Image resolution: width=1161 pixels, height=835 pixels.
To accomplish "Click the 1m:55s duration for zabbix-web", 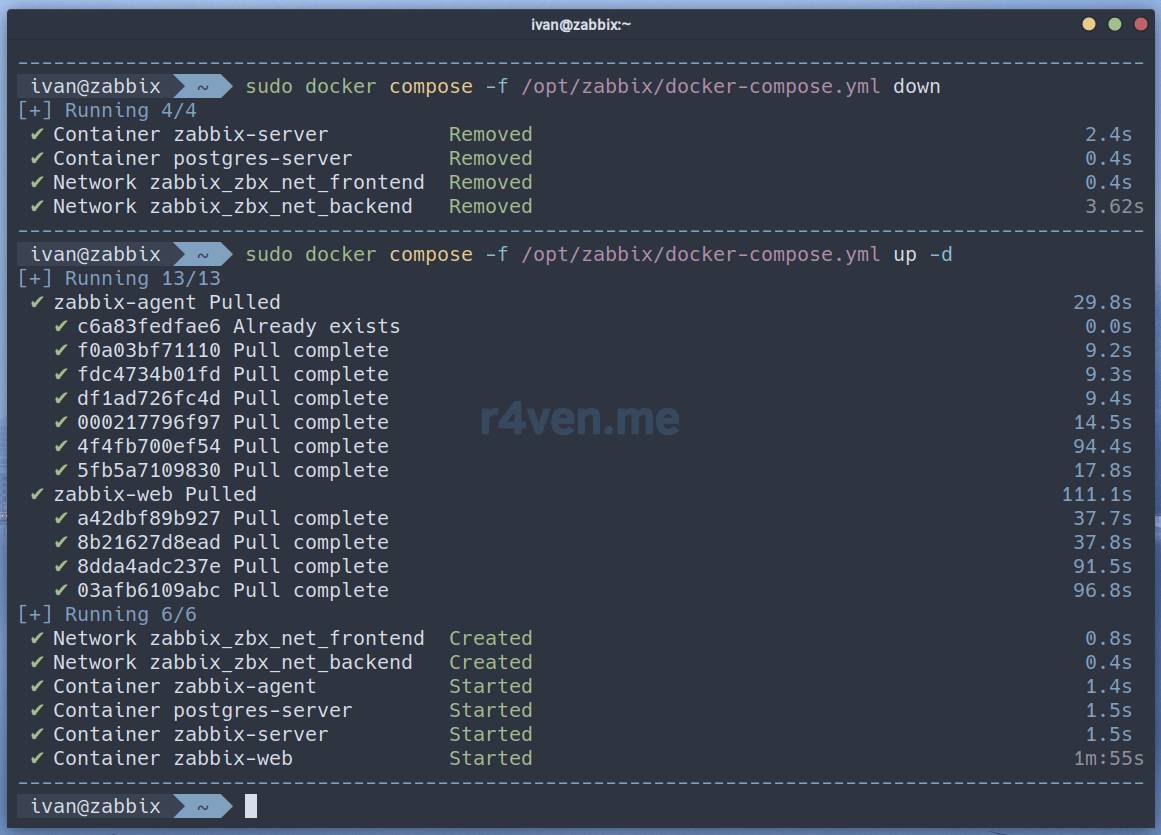I will pyautogui.click(x=1108, y=758).
